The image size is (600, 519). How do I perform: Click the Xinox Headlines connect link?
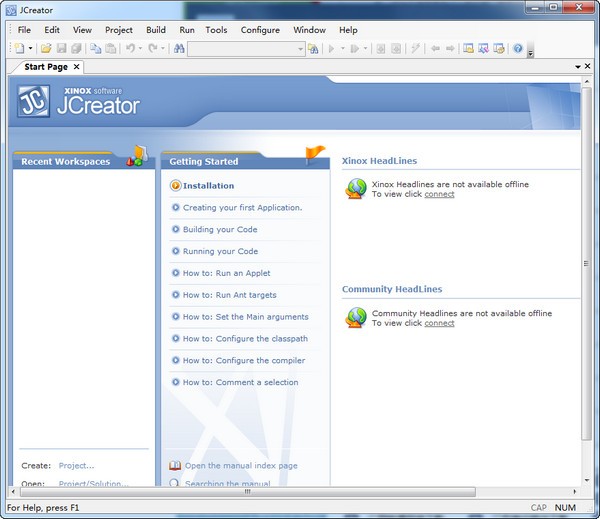click(439, 194)
